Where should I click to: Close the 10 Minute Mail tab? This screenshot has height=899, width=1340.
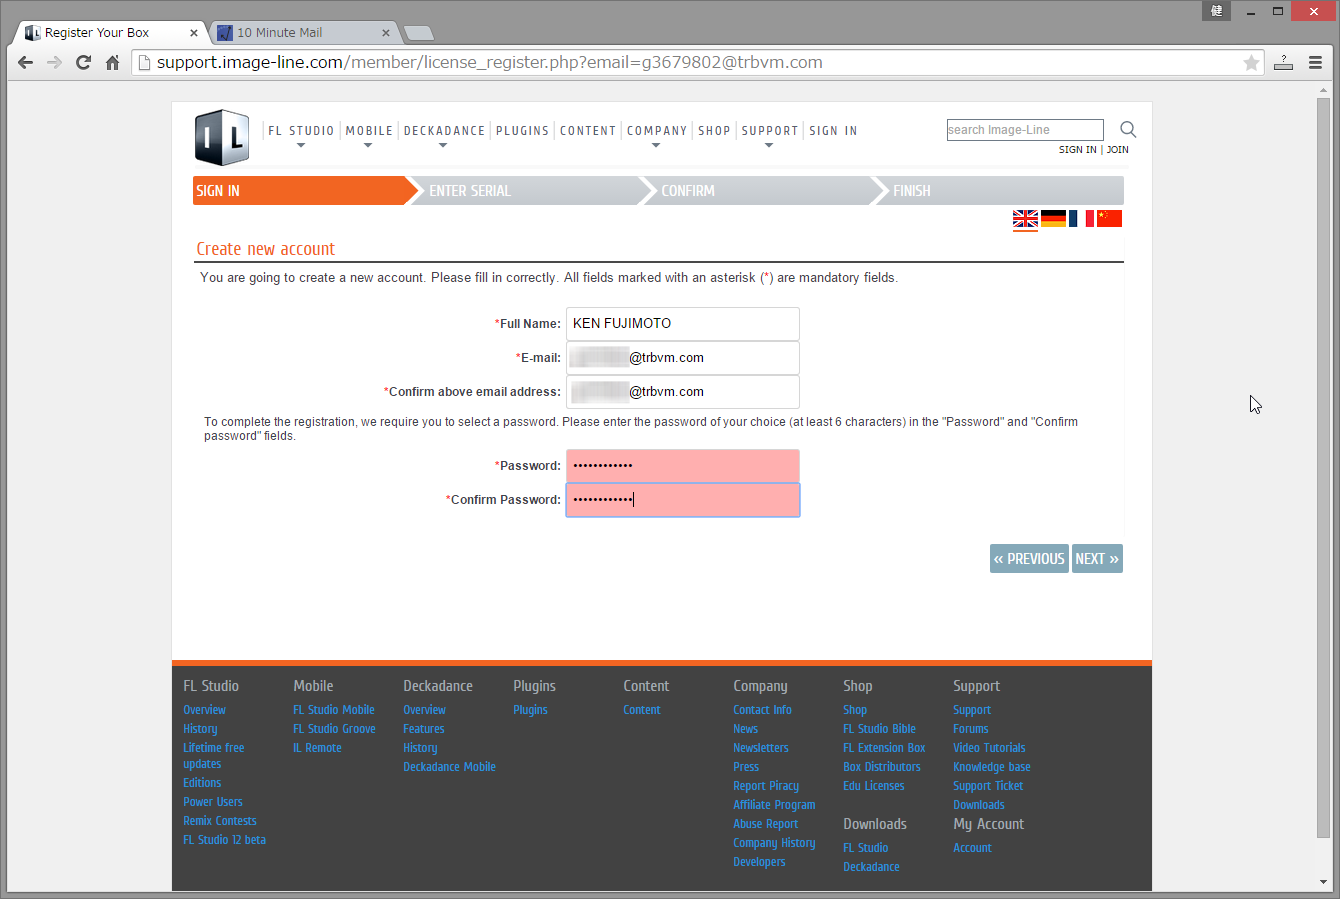(386, 33)
